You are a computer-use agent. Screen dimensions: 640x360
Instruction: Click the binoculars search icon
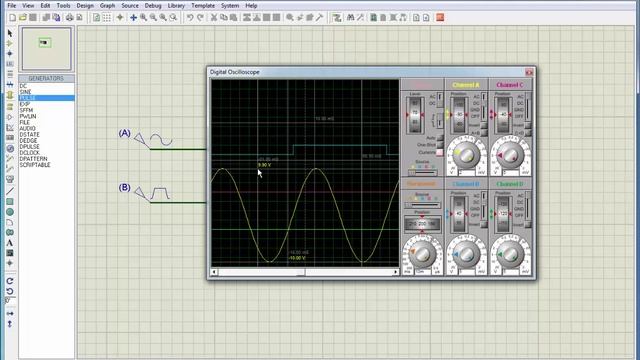[350, 18]
